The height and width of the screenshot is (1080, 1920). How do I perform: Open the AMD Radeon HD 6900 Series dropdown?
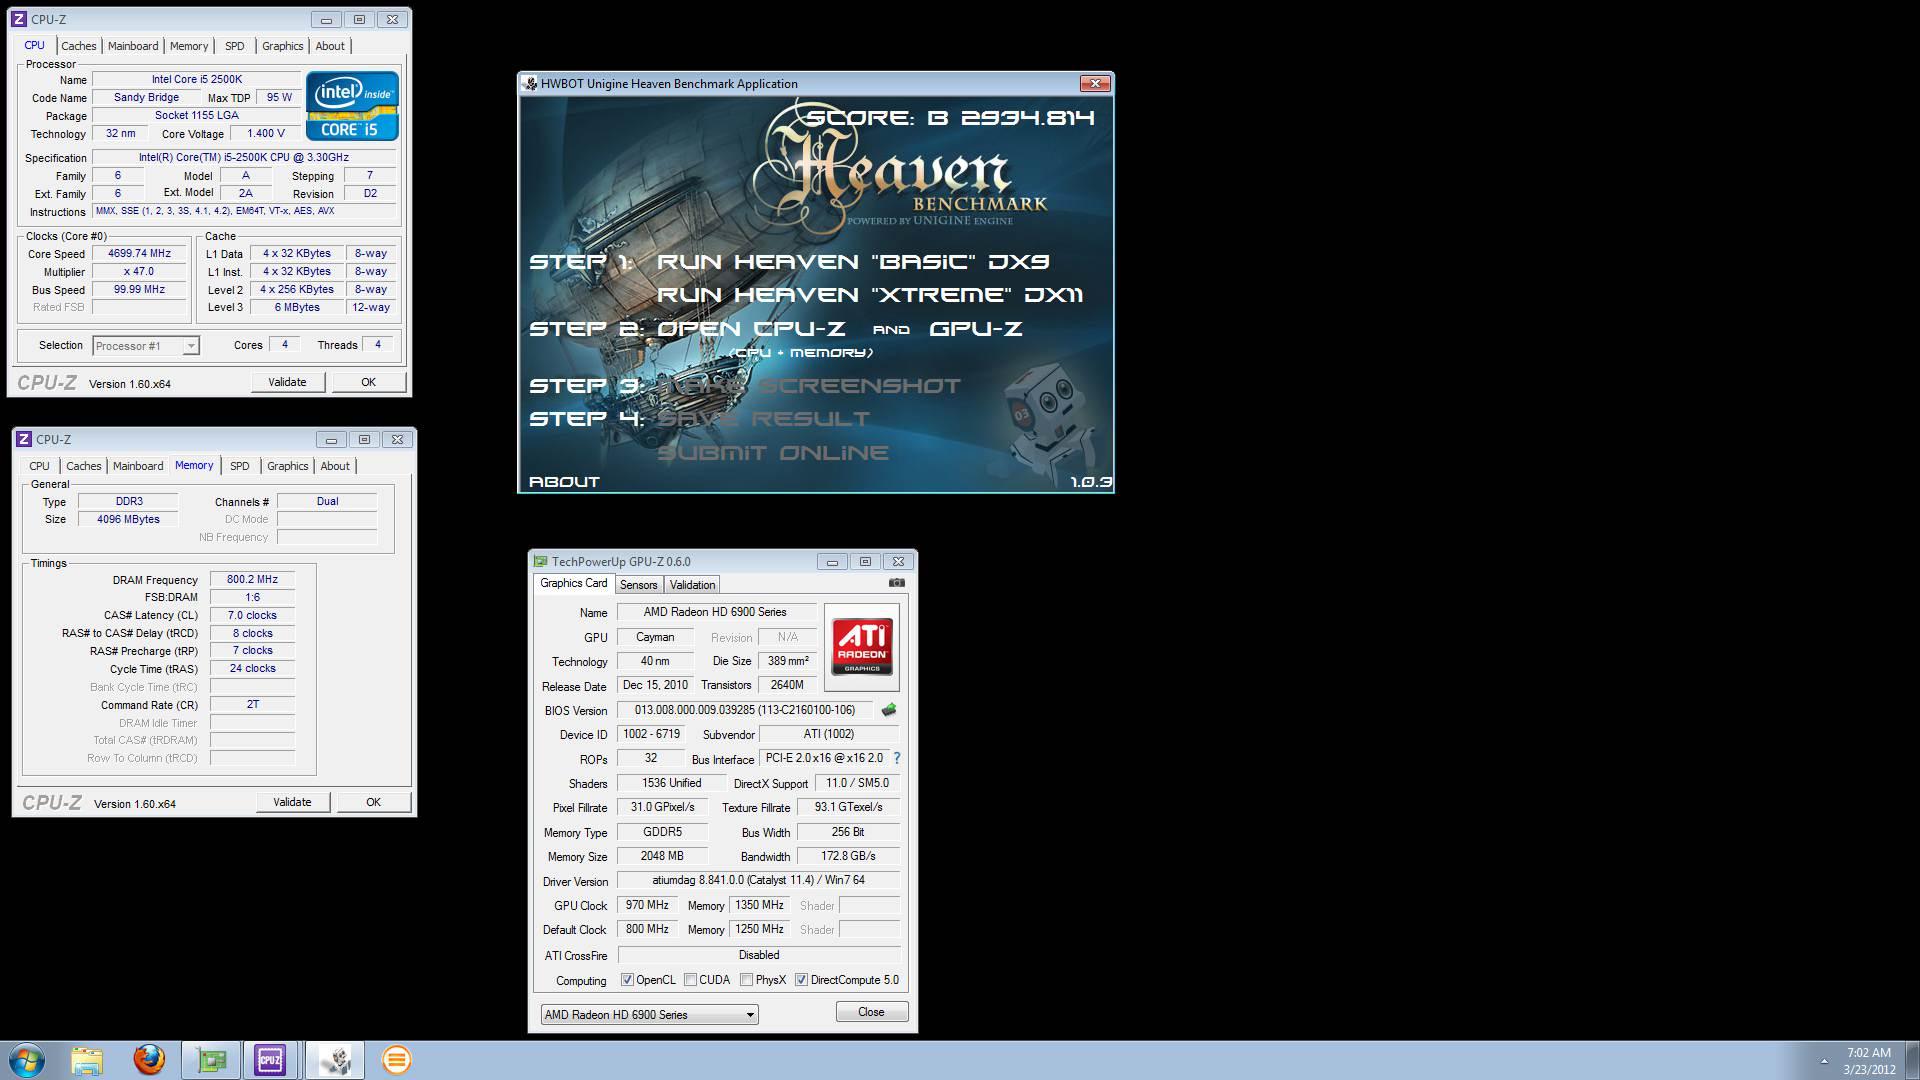(x=650, y=1015)
